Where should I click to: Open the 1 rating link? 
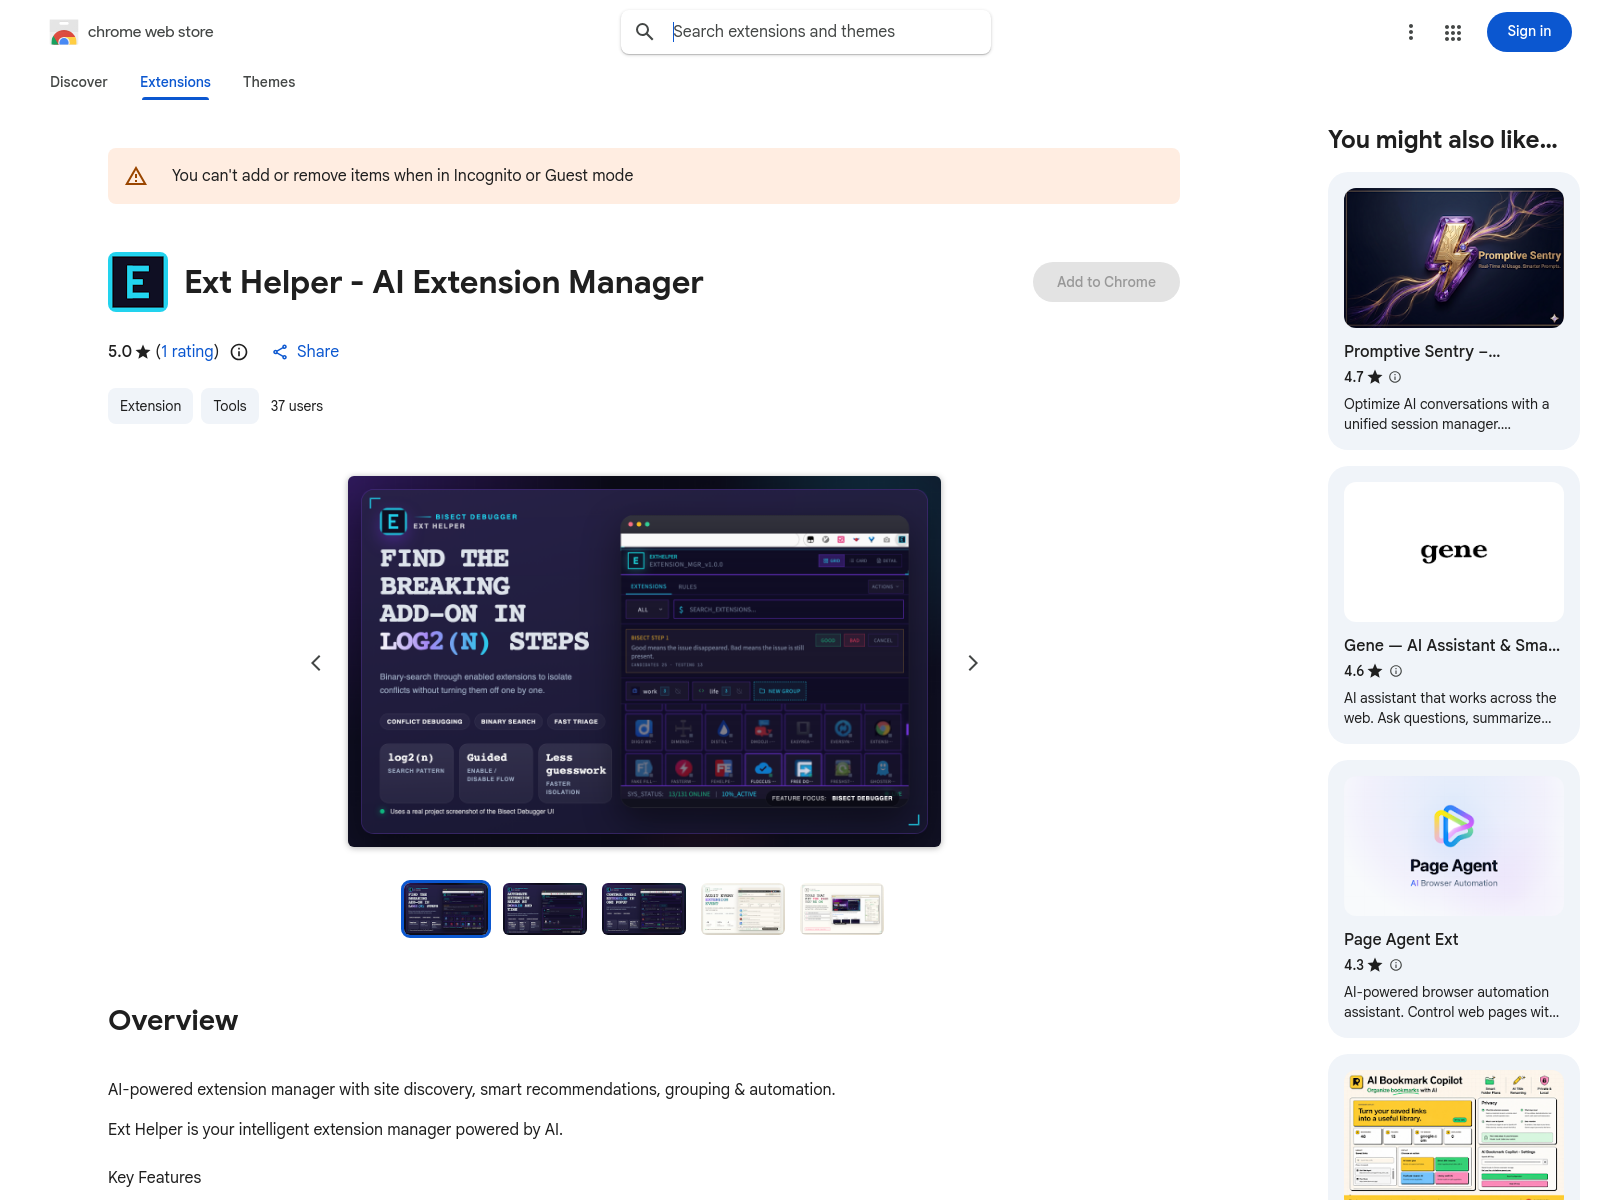pos(187,351)
